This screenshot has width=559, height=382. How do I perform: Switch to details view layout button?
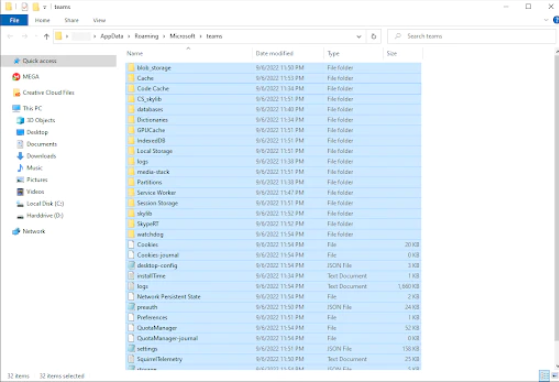pos(544,376)
